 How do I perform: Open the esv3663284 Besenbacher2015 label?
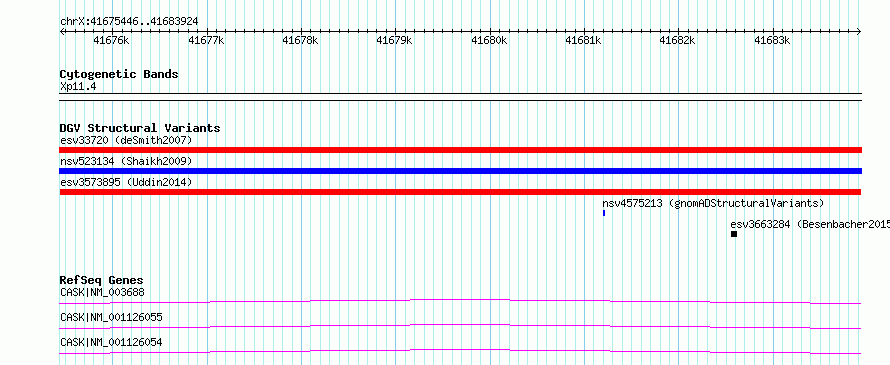click(x=810, y=224)
